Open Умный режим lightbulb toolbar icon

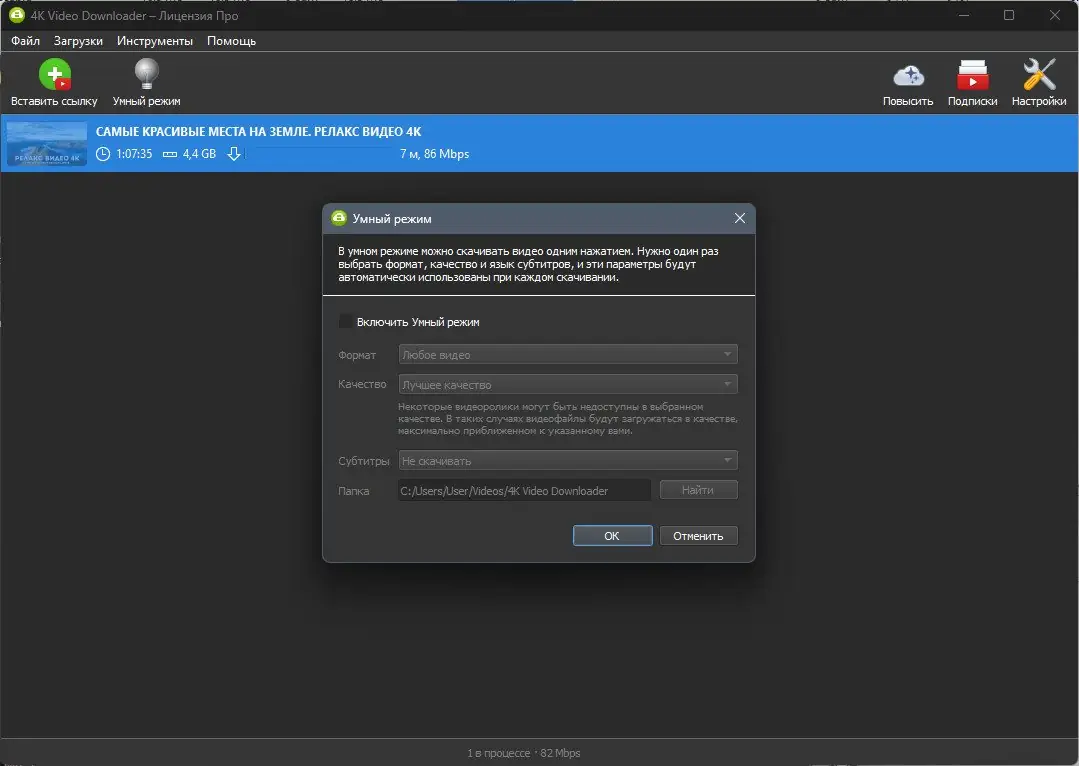(x=147, y=74)
